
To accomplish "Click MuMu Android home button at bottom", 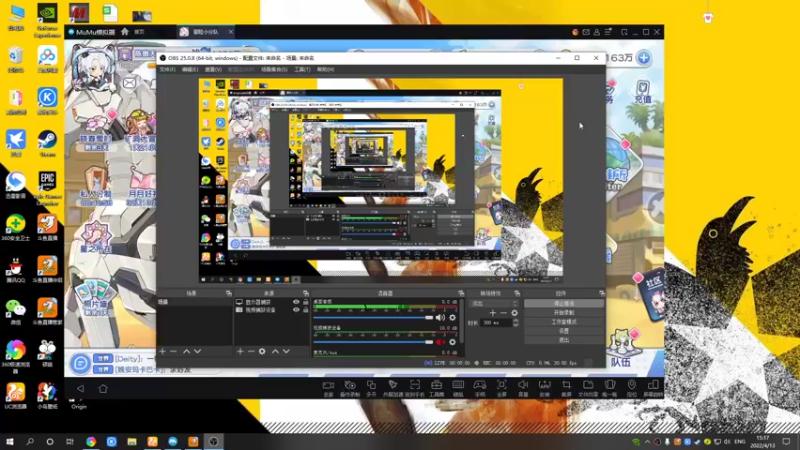I will pos(103,389).
